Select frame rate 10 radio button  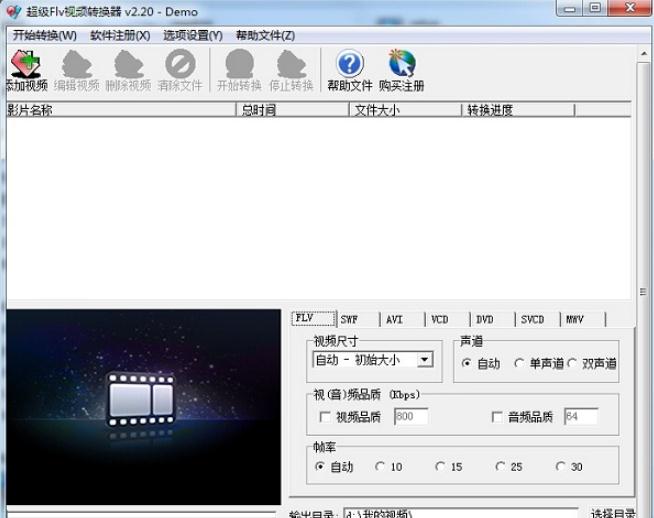coord(380,466)
